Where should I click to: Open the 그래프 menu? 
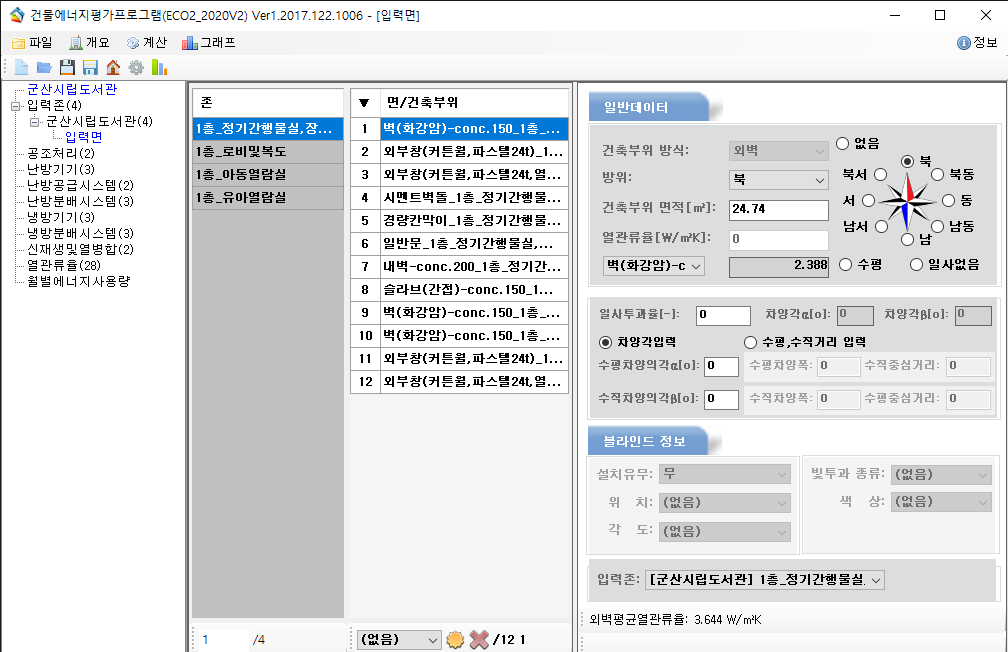209,43
